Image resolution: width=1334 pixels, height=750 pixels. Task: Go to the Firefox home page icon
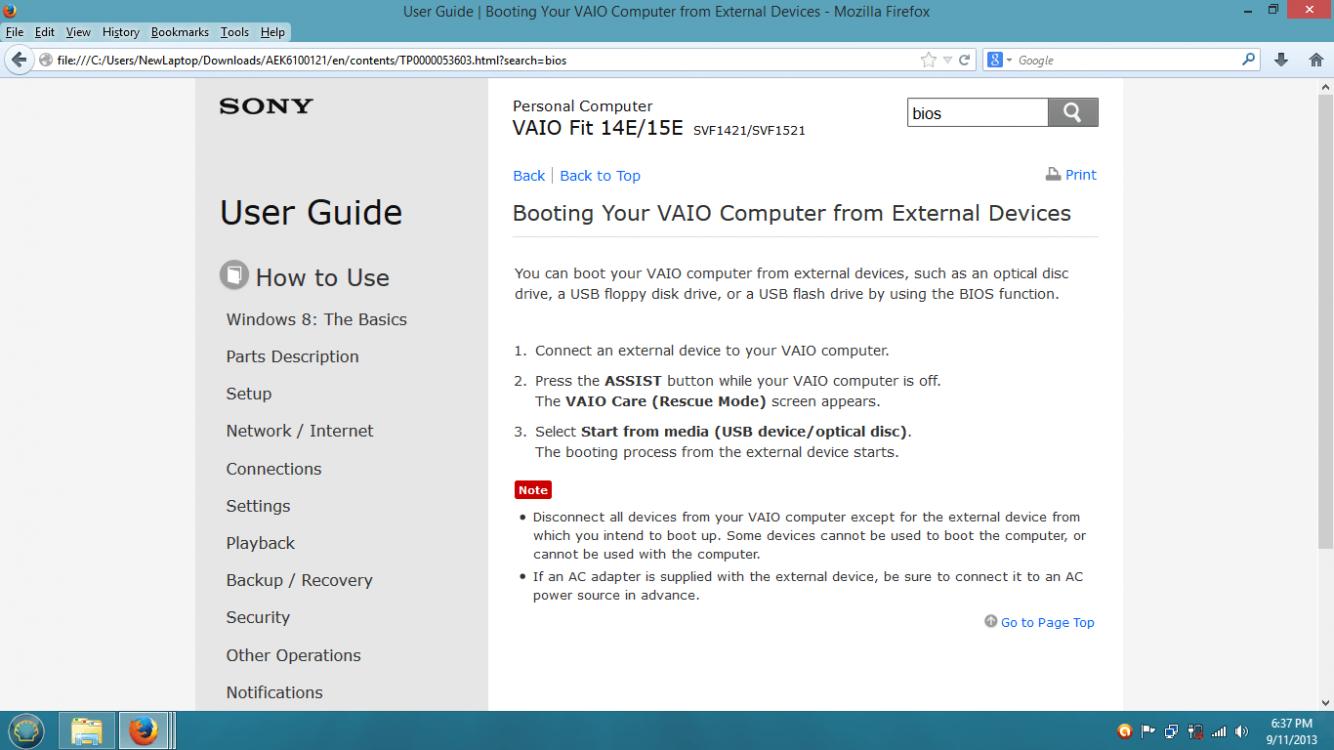point(1316,60)
